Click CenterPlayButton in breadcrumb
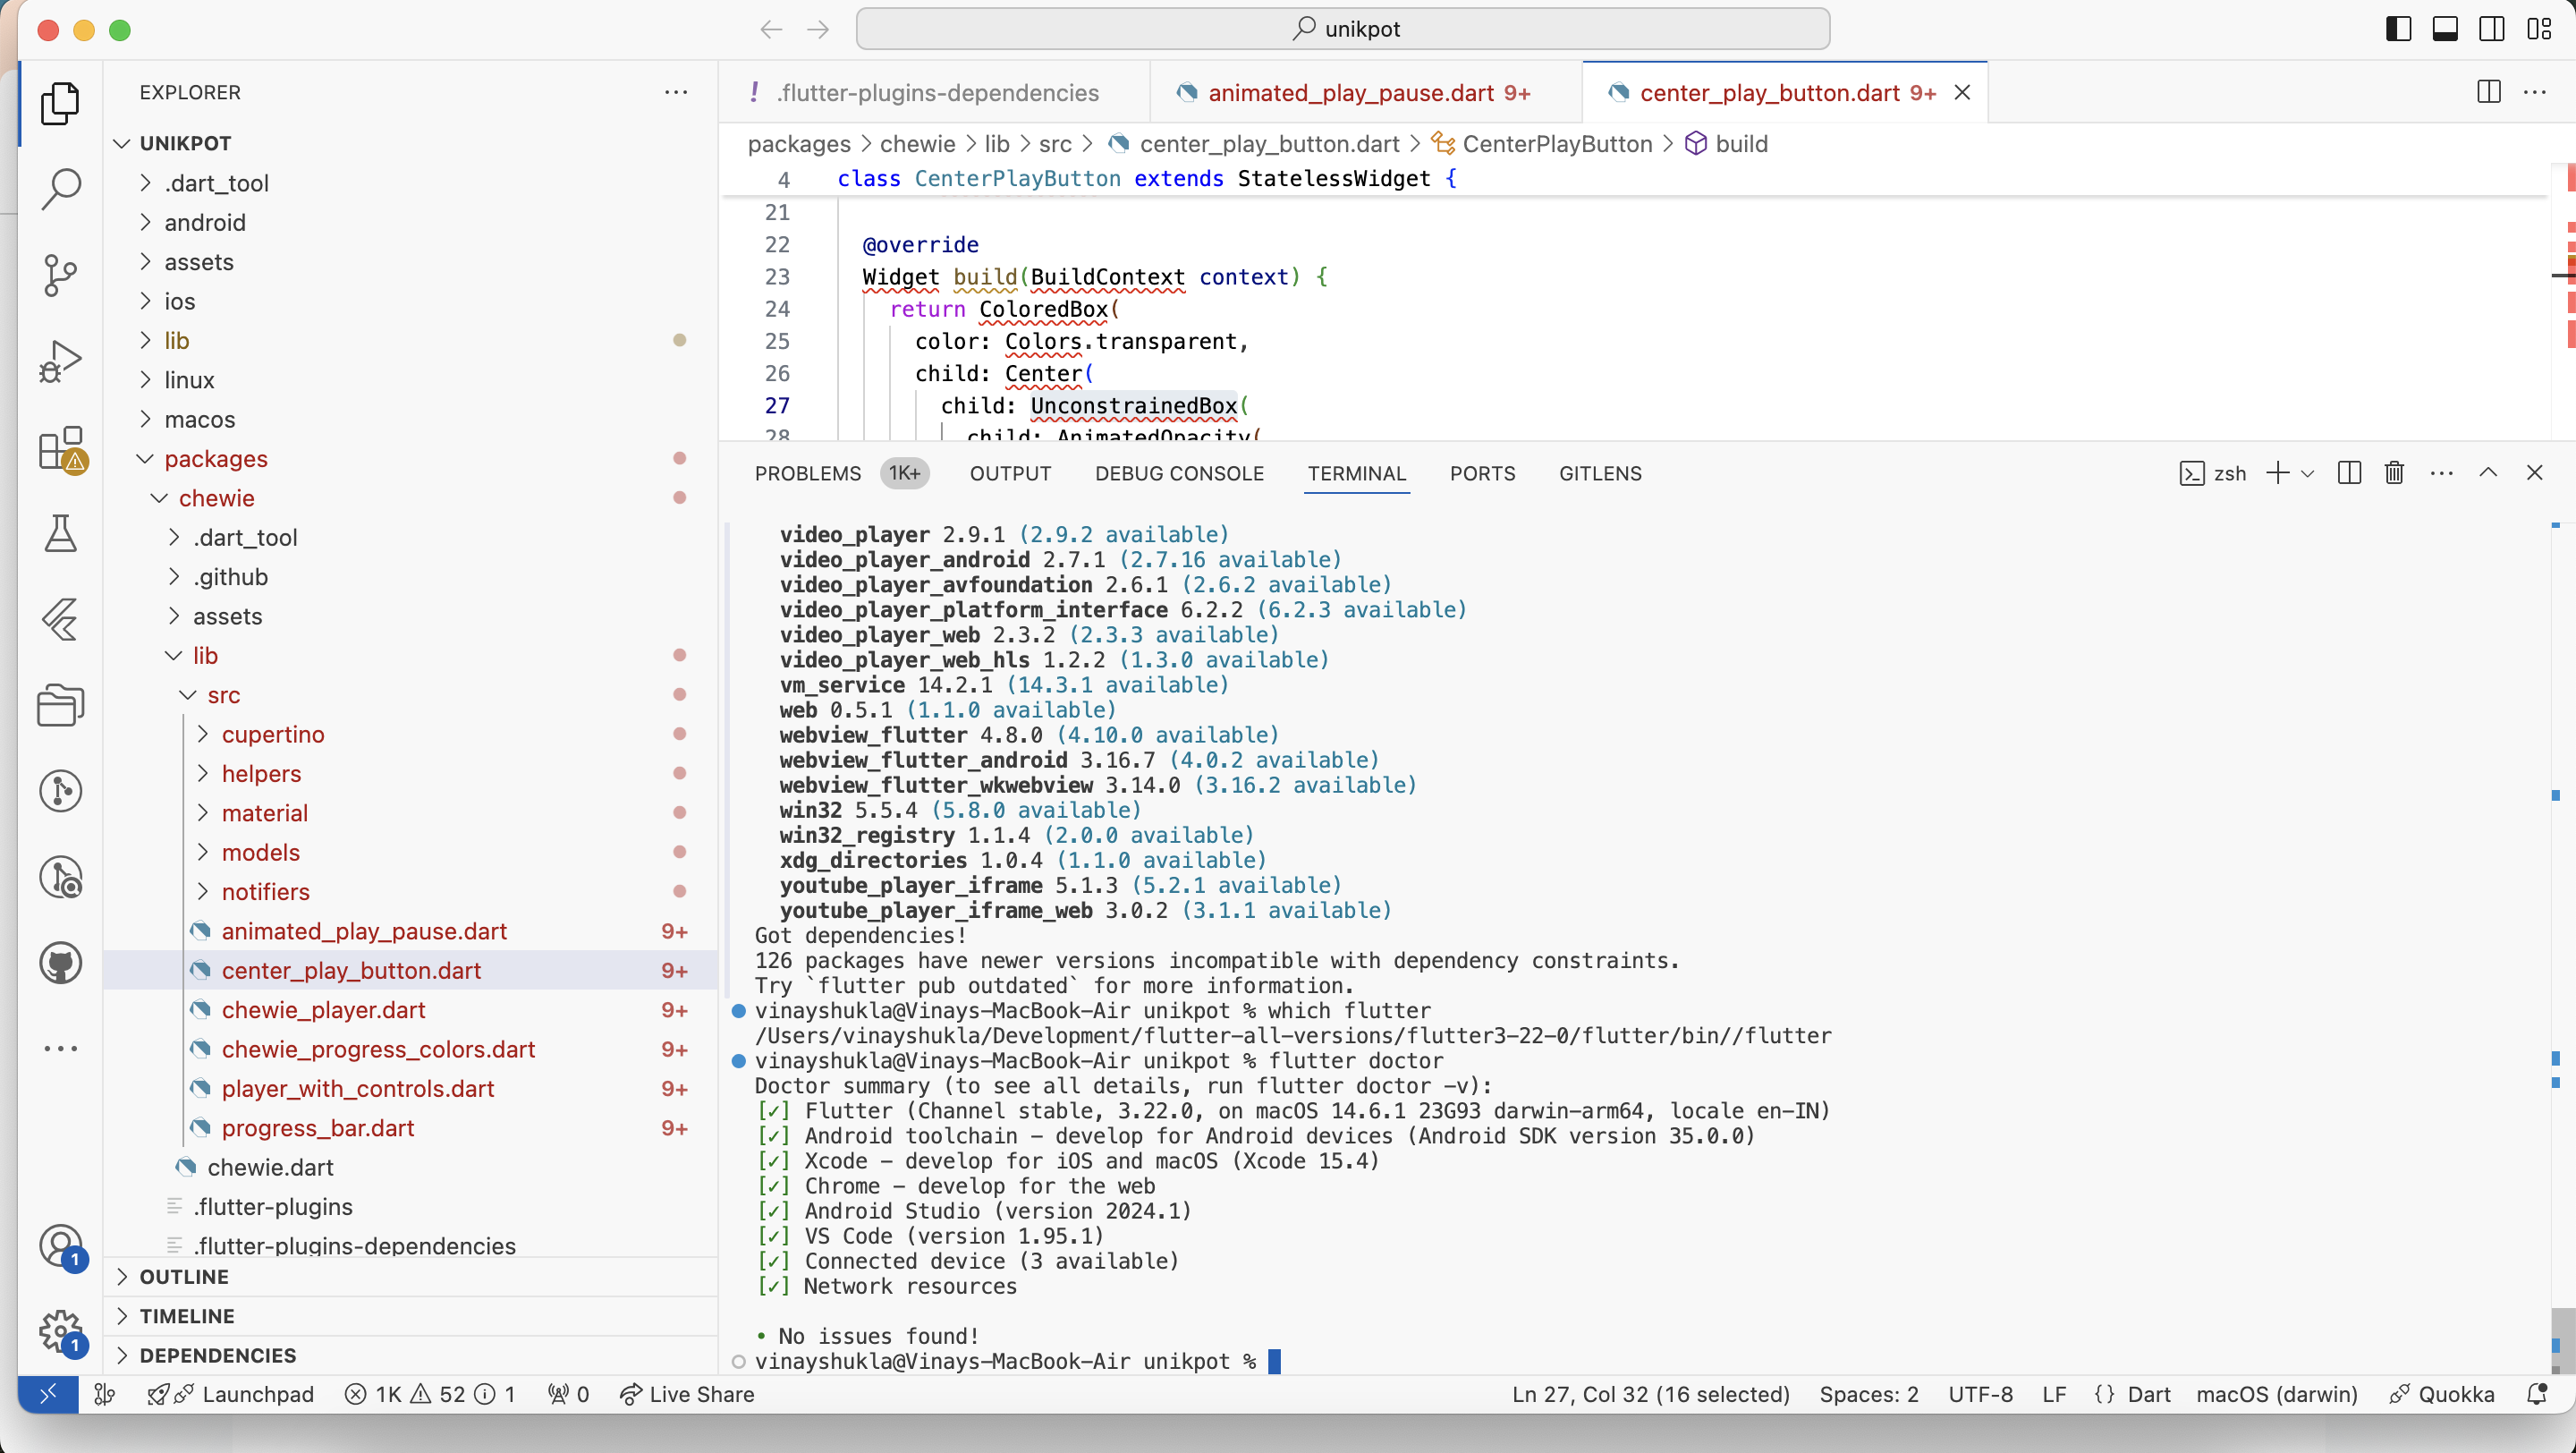Screen dimensions: 2576x1453 [x=1556, y=143]
